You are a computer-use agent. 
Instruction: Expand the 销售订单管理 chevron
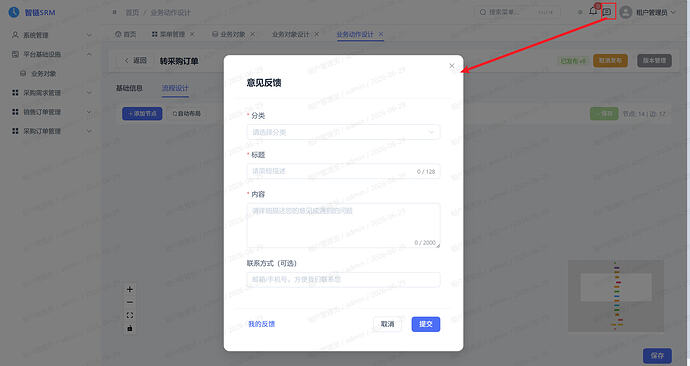point(89,112)
